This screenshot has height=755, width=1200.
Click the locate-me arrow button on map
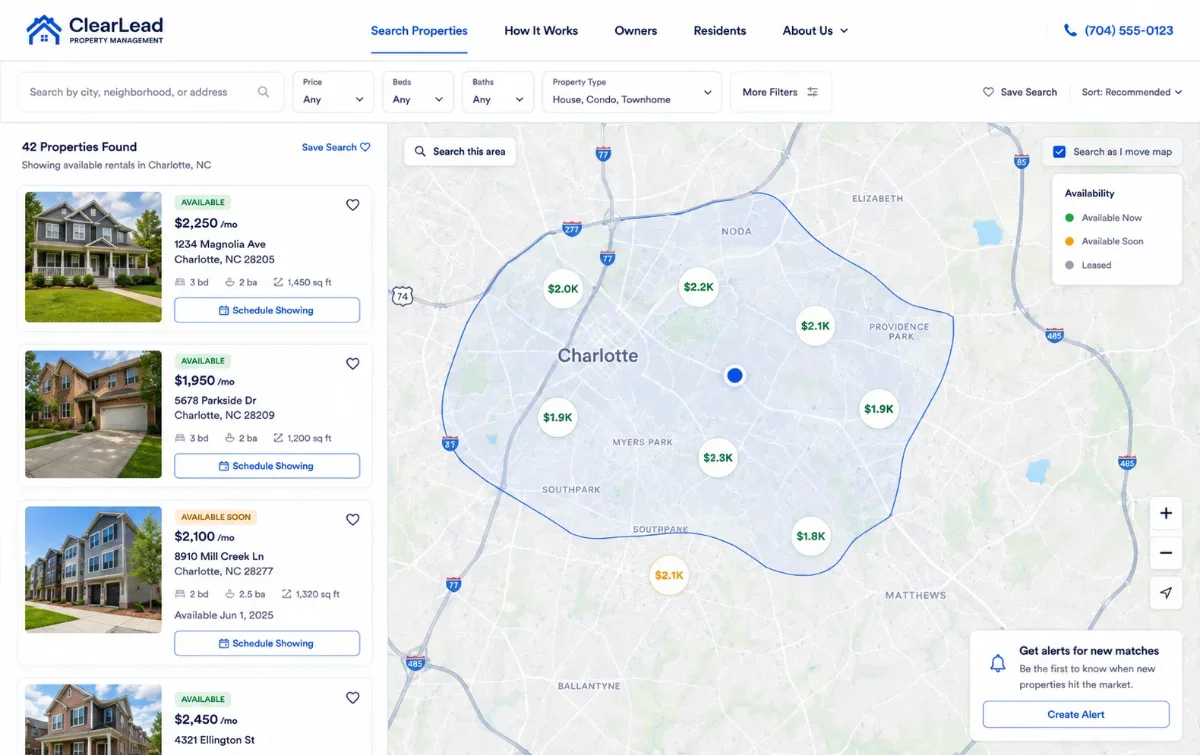pyautogui.click(x=1166, y=593)
